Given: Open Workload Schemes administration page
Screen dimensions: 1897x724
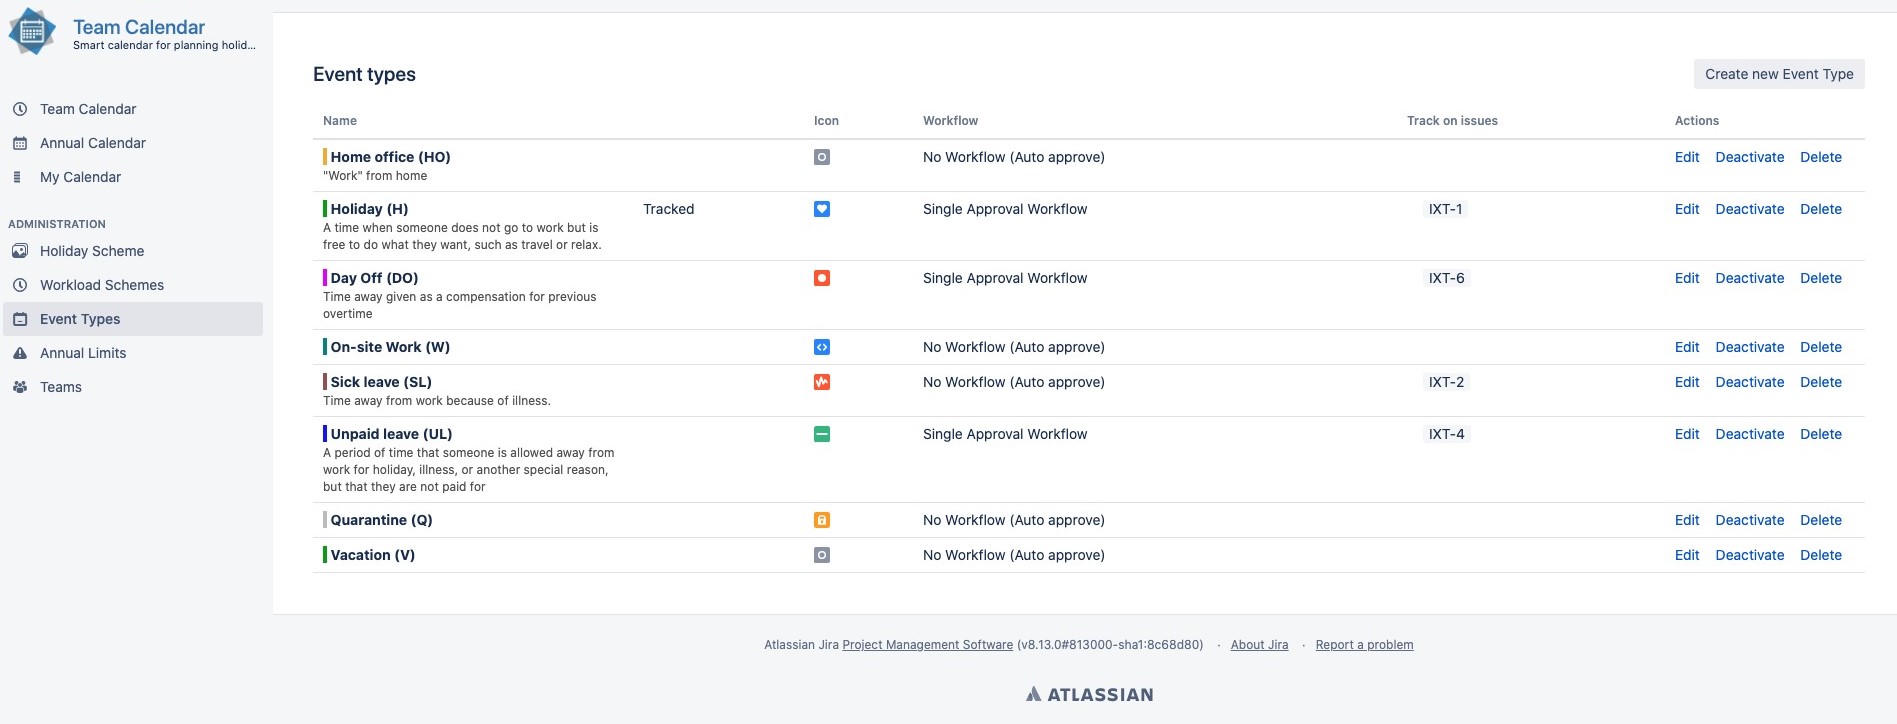Looking at the screenshot, I should tap(101, 285).
